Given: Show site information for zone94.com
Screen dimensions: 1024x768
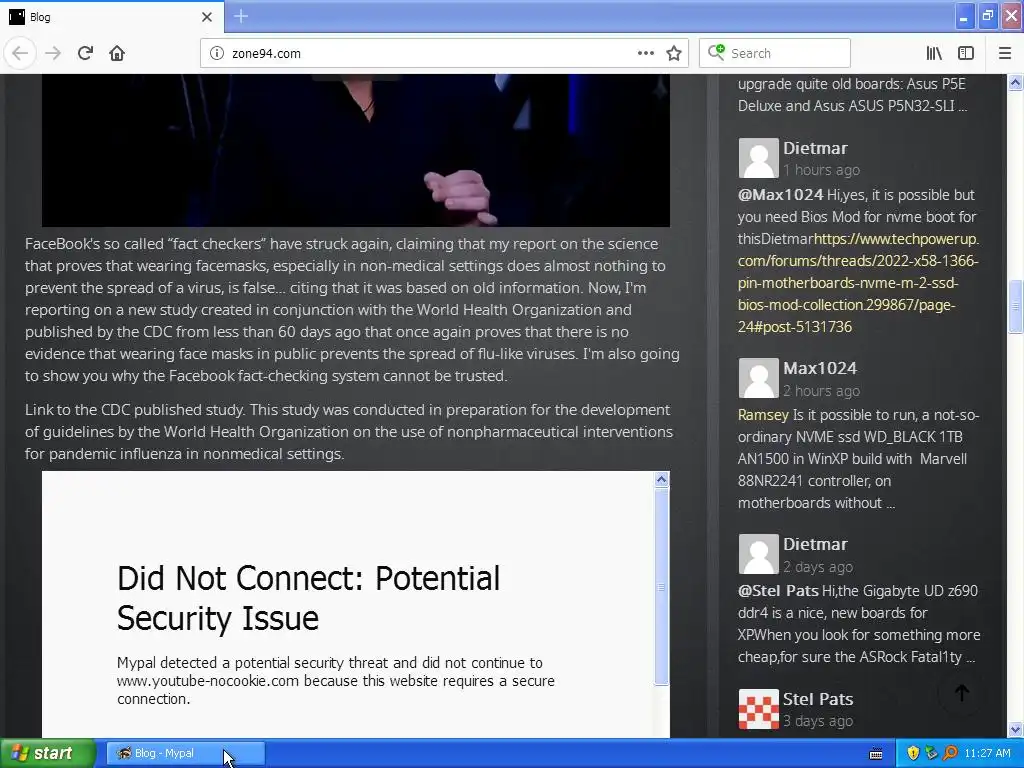Looking at the screenshot, I should (x=217, y=53).
